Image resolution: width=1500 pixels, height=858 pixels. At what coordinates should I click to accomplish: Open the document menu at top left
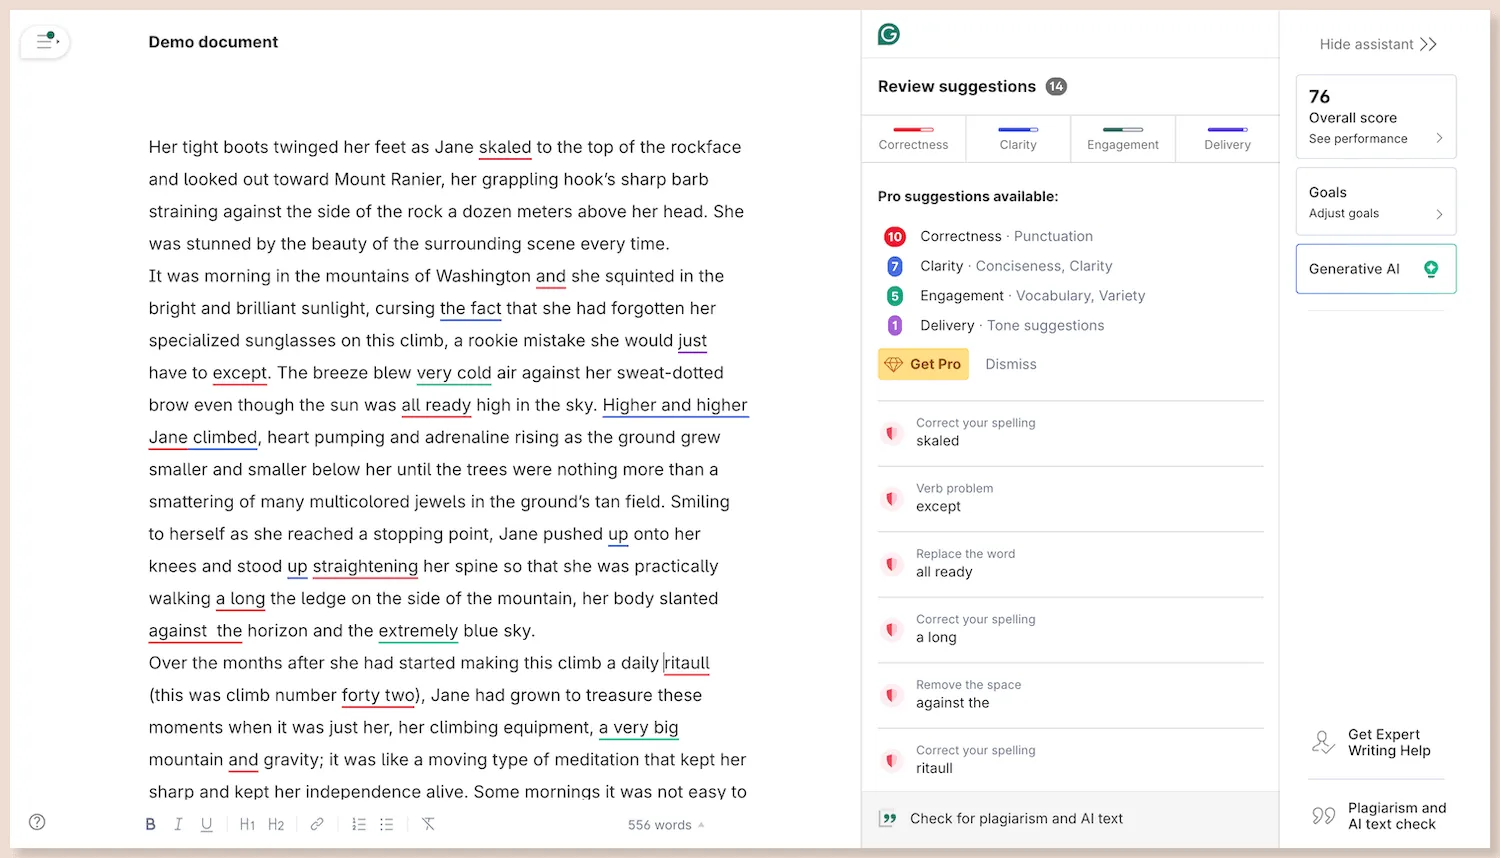(x=44, y=42)
